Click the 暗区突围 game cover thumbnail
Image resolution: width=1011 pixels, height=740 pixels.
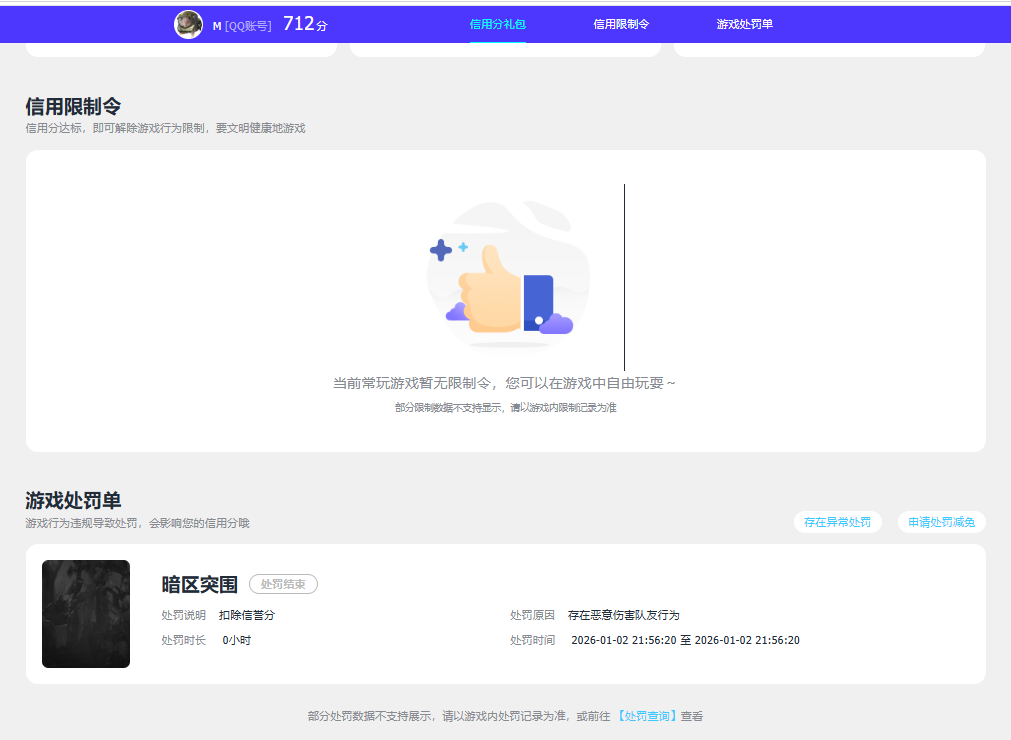pos(85,614)
